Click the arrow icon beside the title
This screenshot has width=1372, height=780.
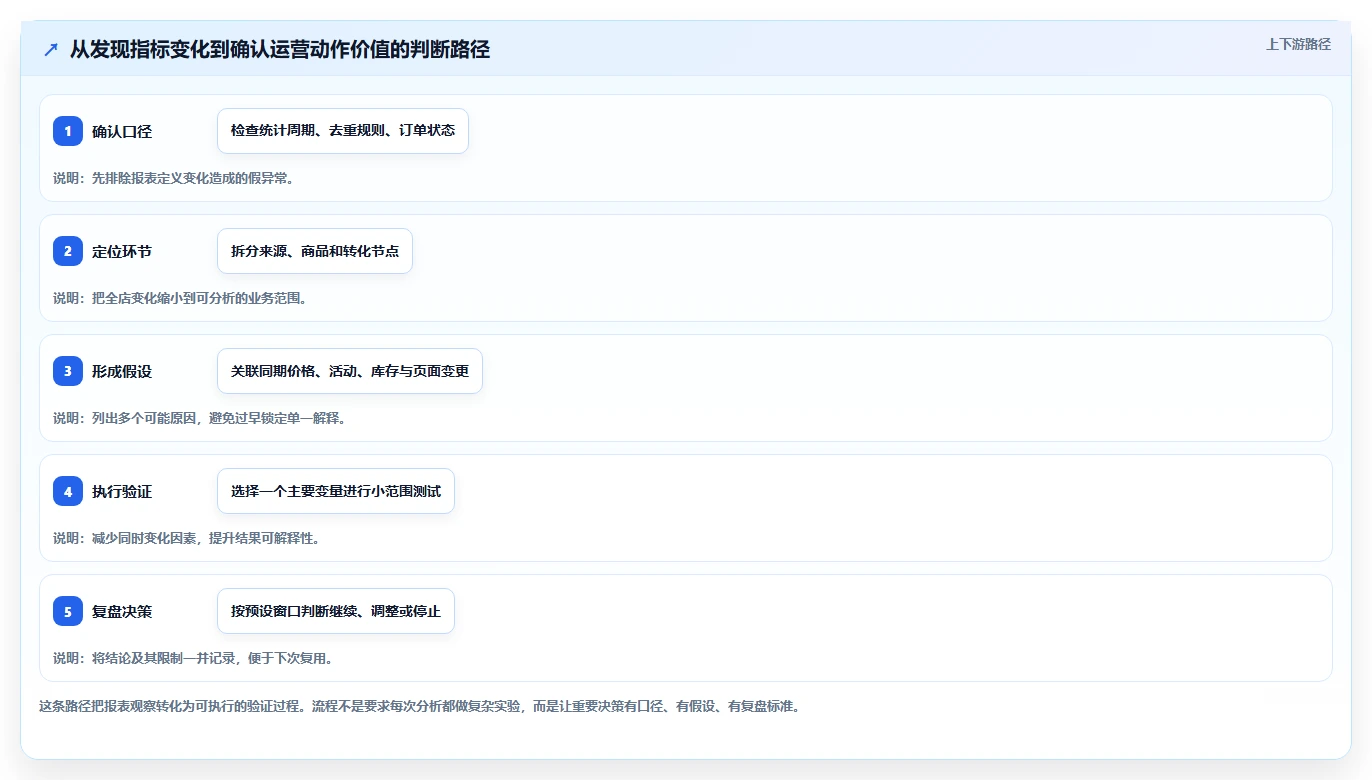pyautogui.click(x=51, y=49)
